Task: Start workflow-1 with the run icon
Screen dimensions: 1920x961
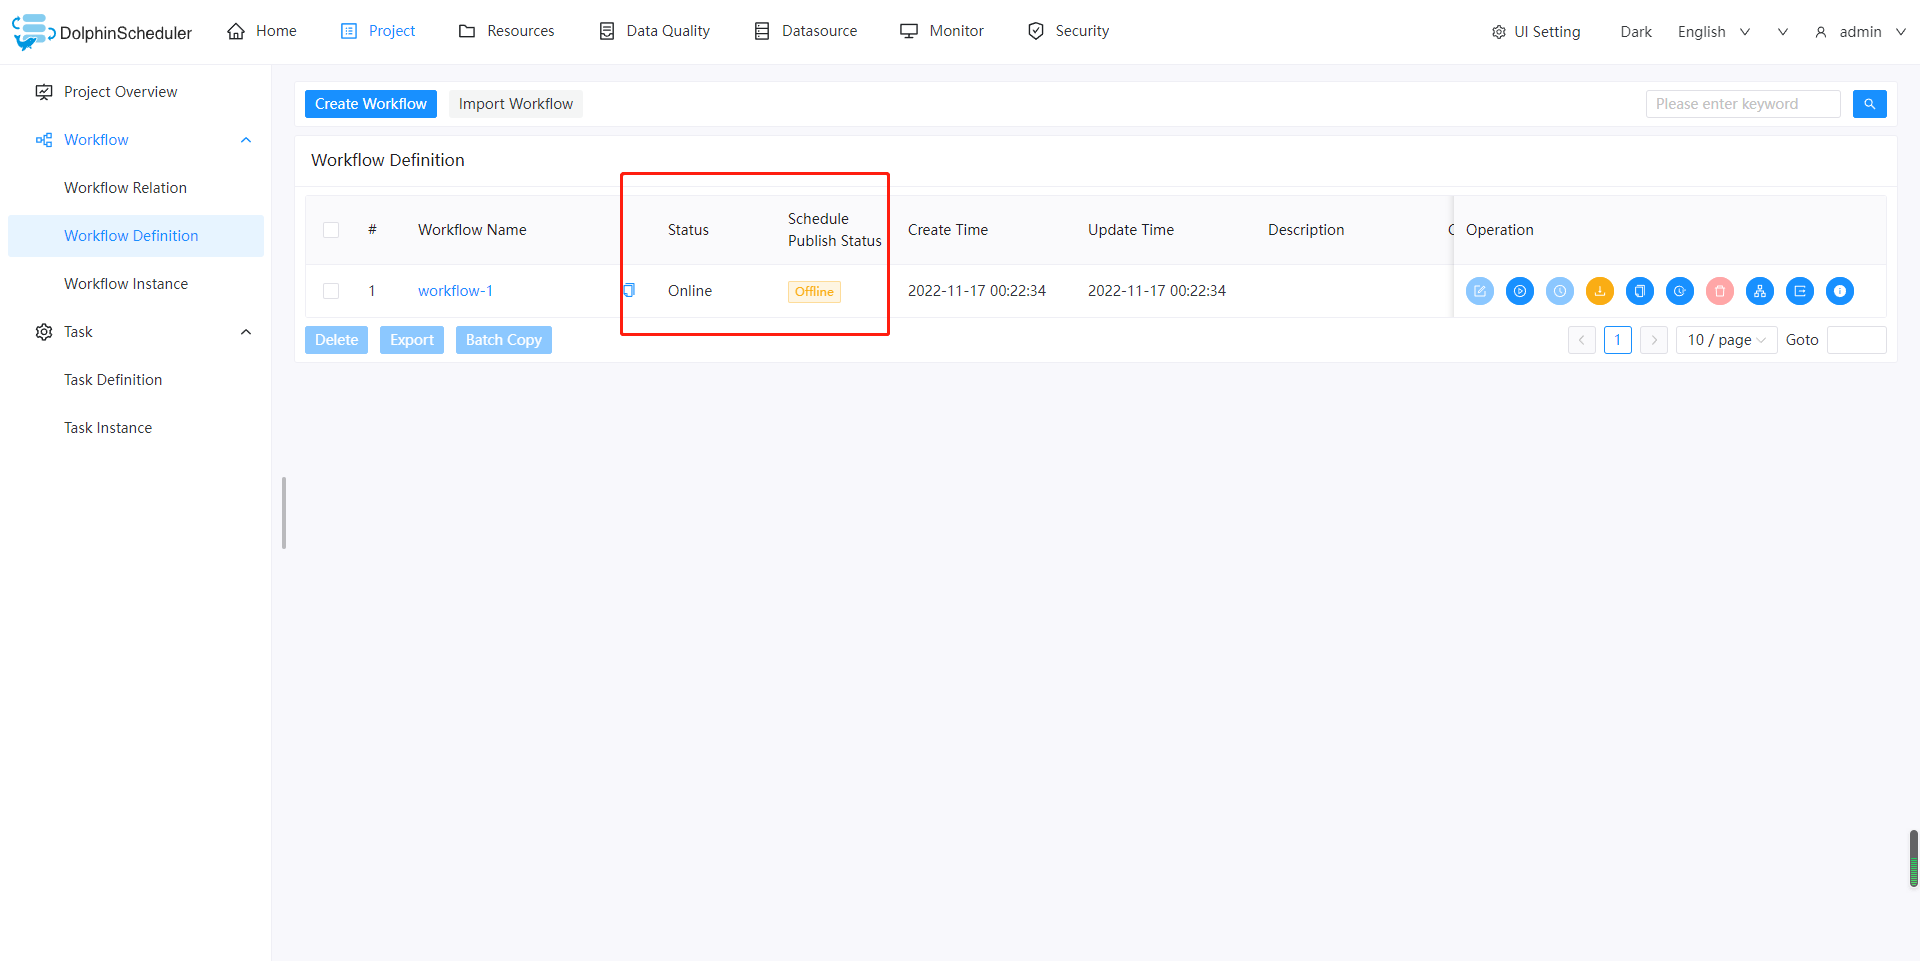Action: 1520,291
